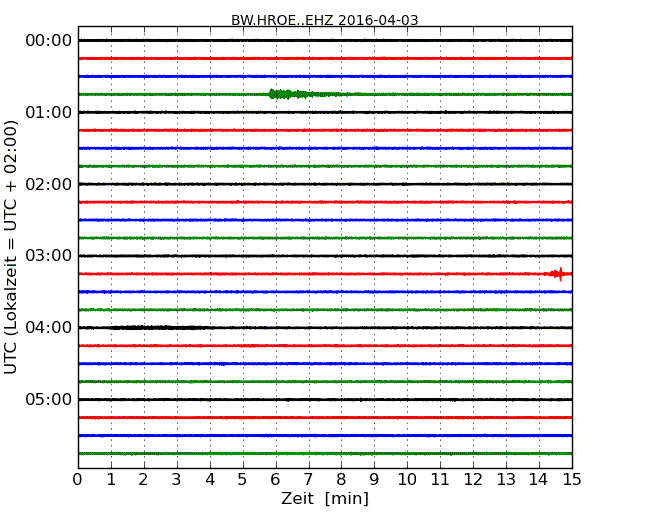Select the red seismic spike near minute 14.6
This screenshot has width=650, height=520.
point(558,274)
